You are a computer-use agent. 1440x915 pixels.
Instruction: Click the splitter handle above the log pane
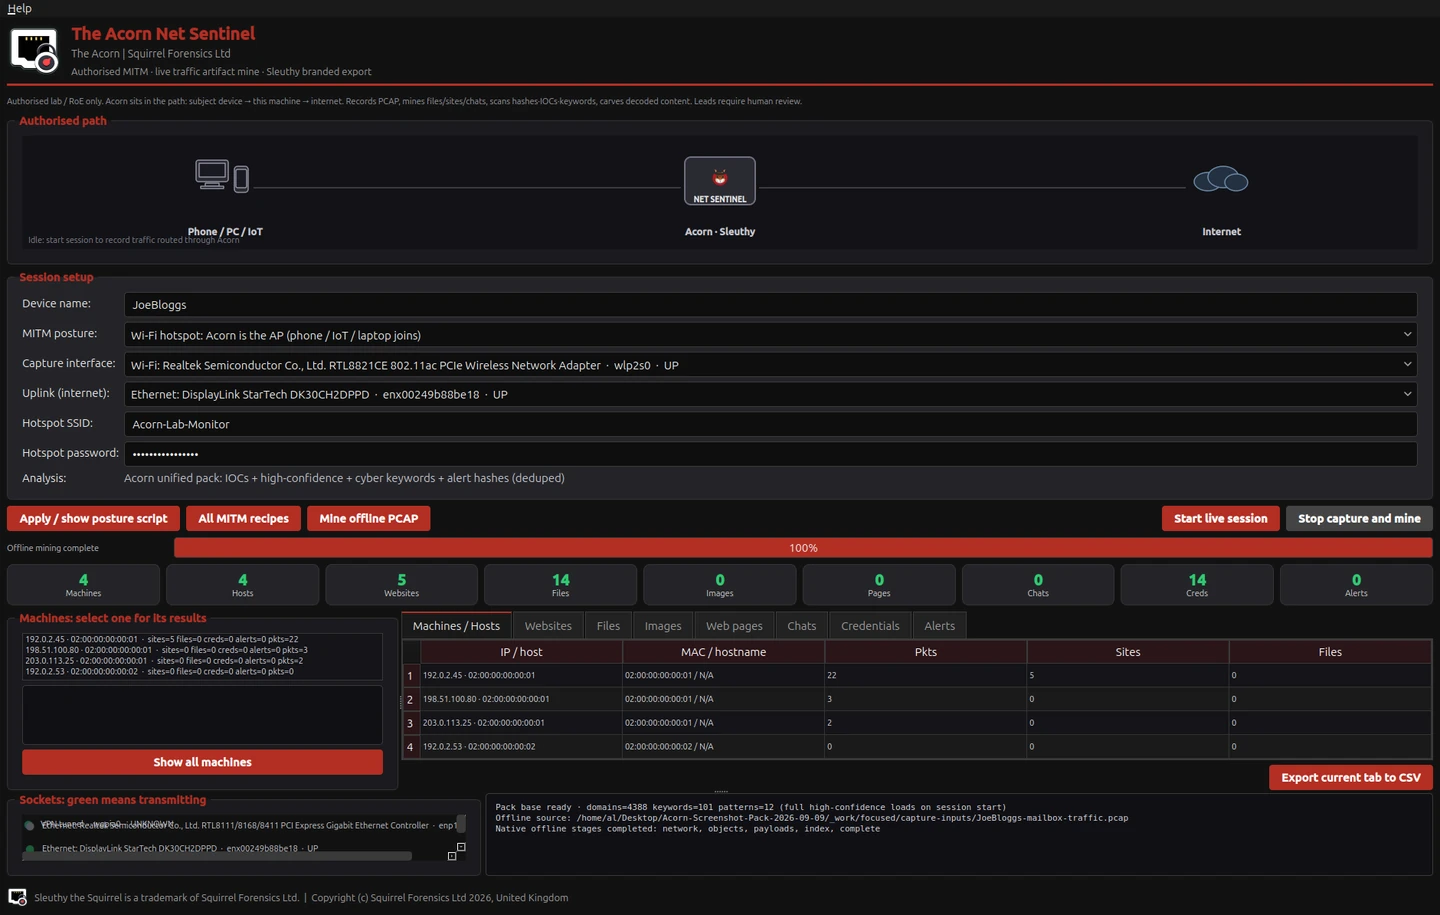720,791
